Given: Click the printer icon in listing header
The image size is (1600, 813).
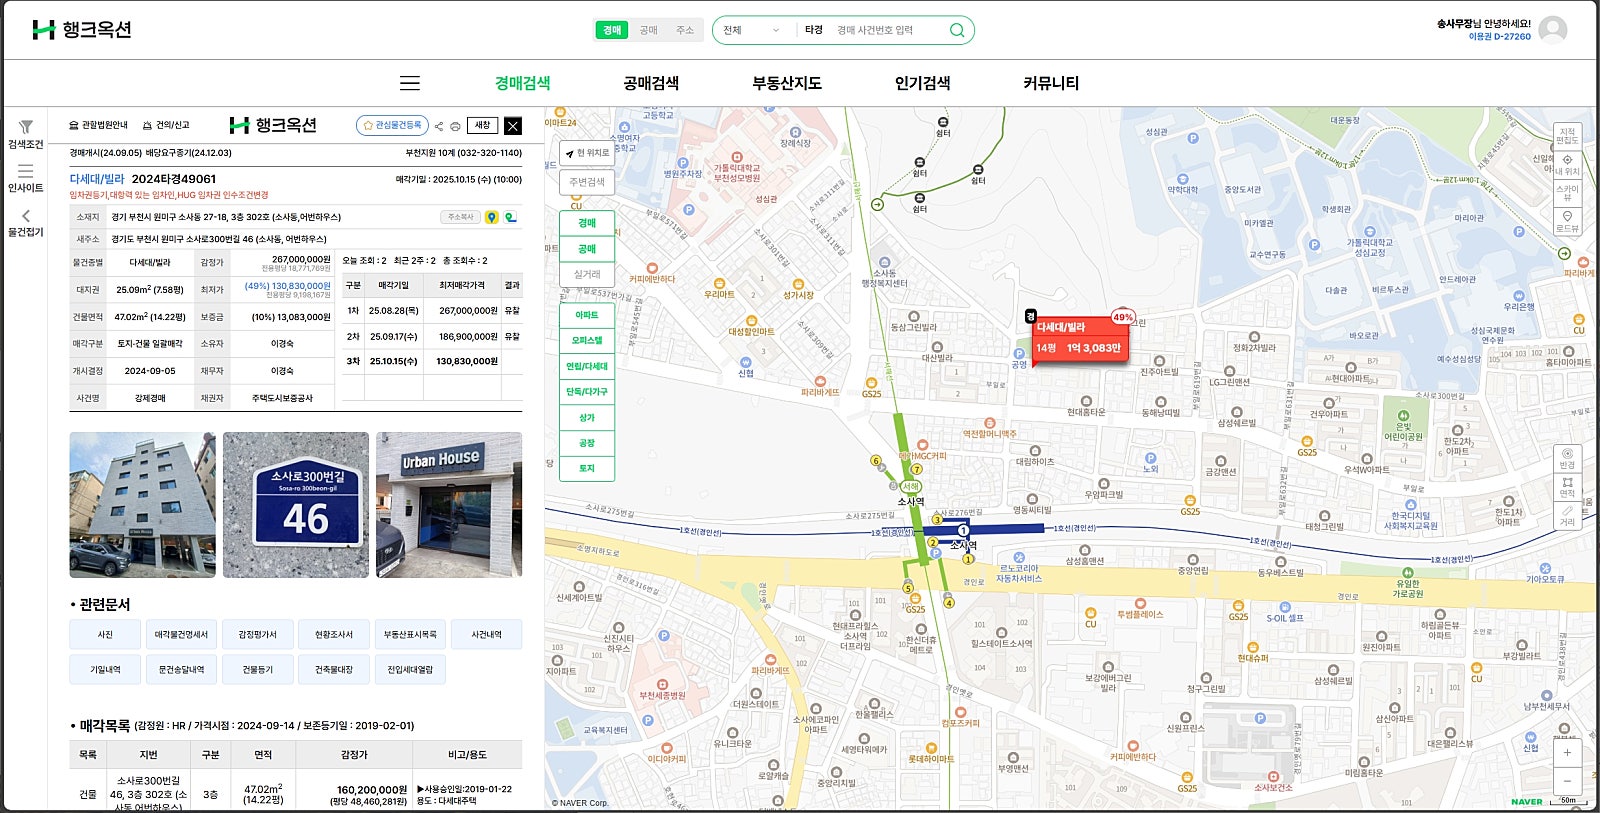Looking at the screenshot, I should coord(455,126).
